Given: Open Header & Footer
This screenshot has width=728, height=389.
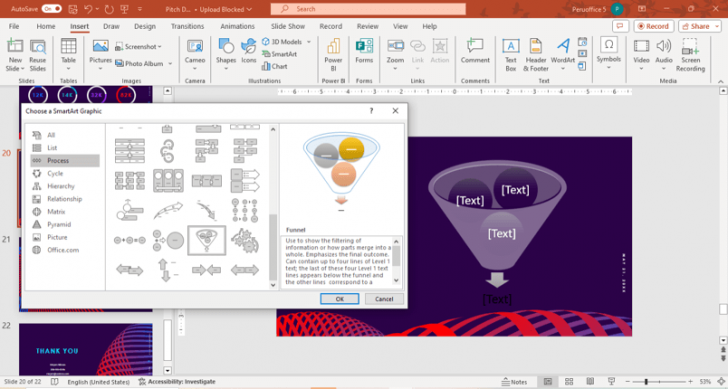Looking at the screenshot, I should 536,55.
